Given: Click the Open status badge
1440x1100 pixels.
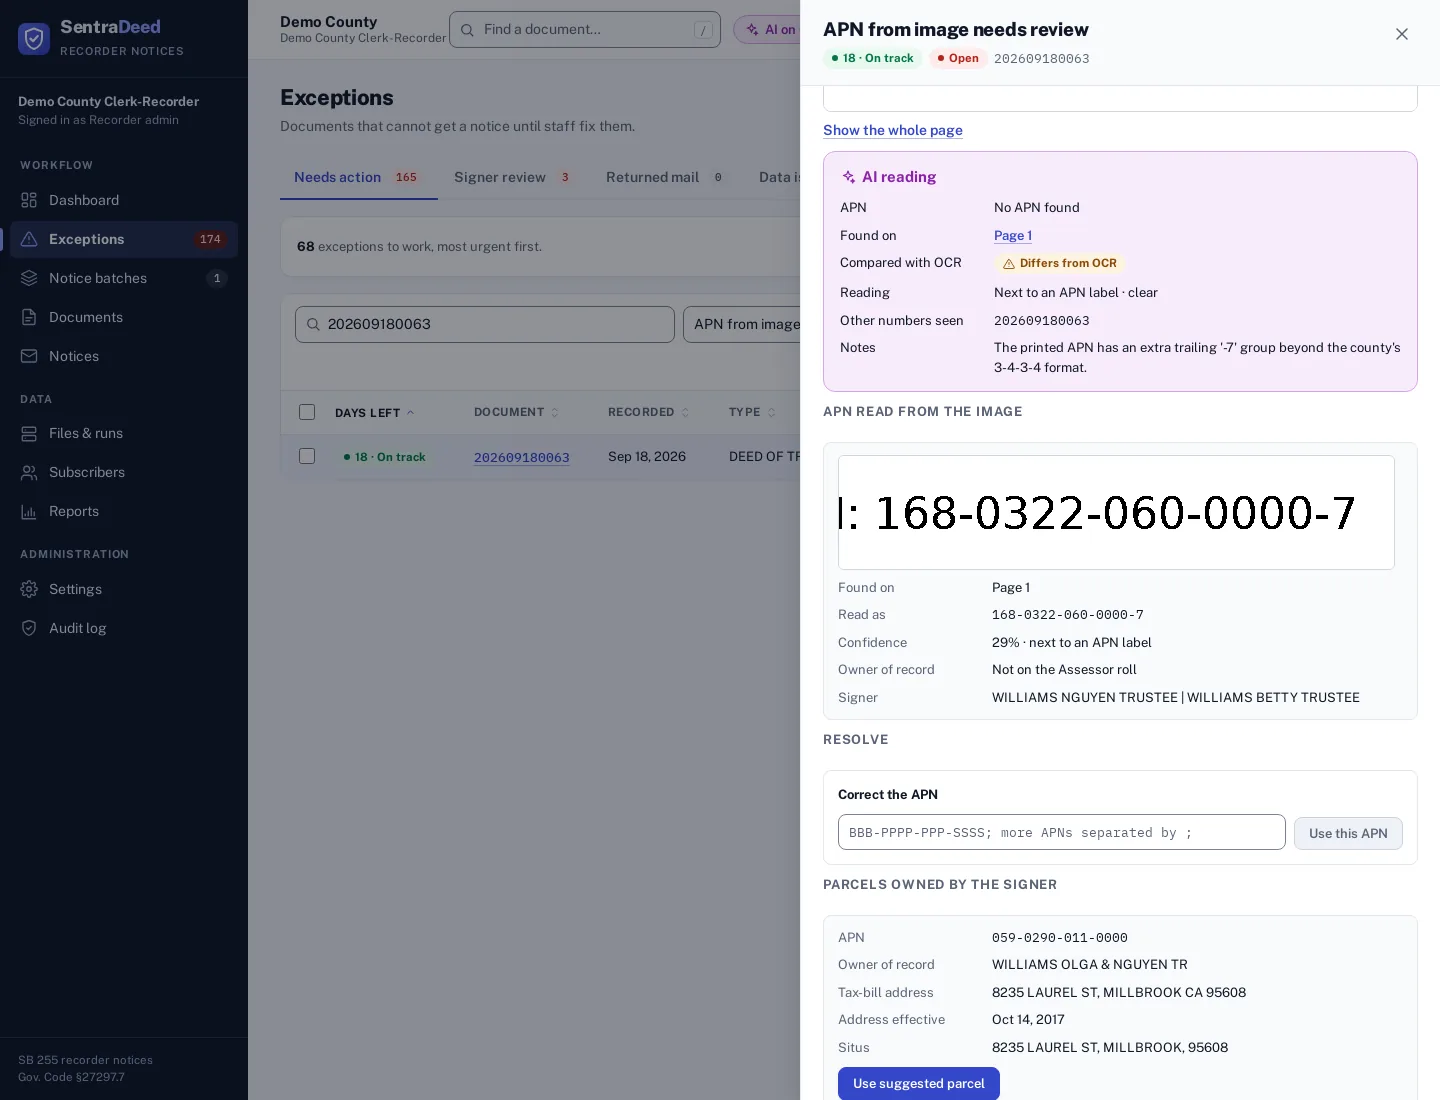Looking at the screenshot, I should coord(958,58).
